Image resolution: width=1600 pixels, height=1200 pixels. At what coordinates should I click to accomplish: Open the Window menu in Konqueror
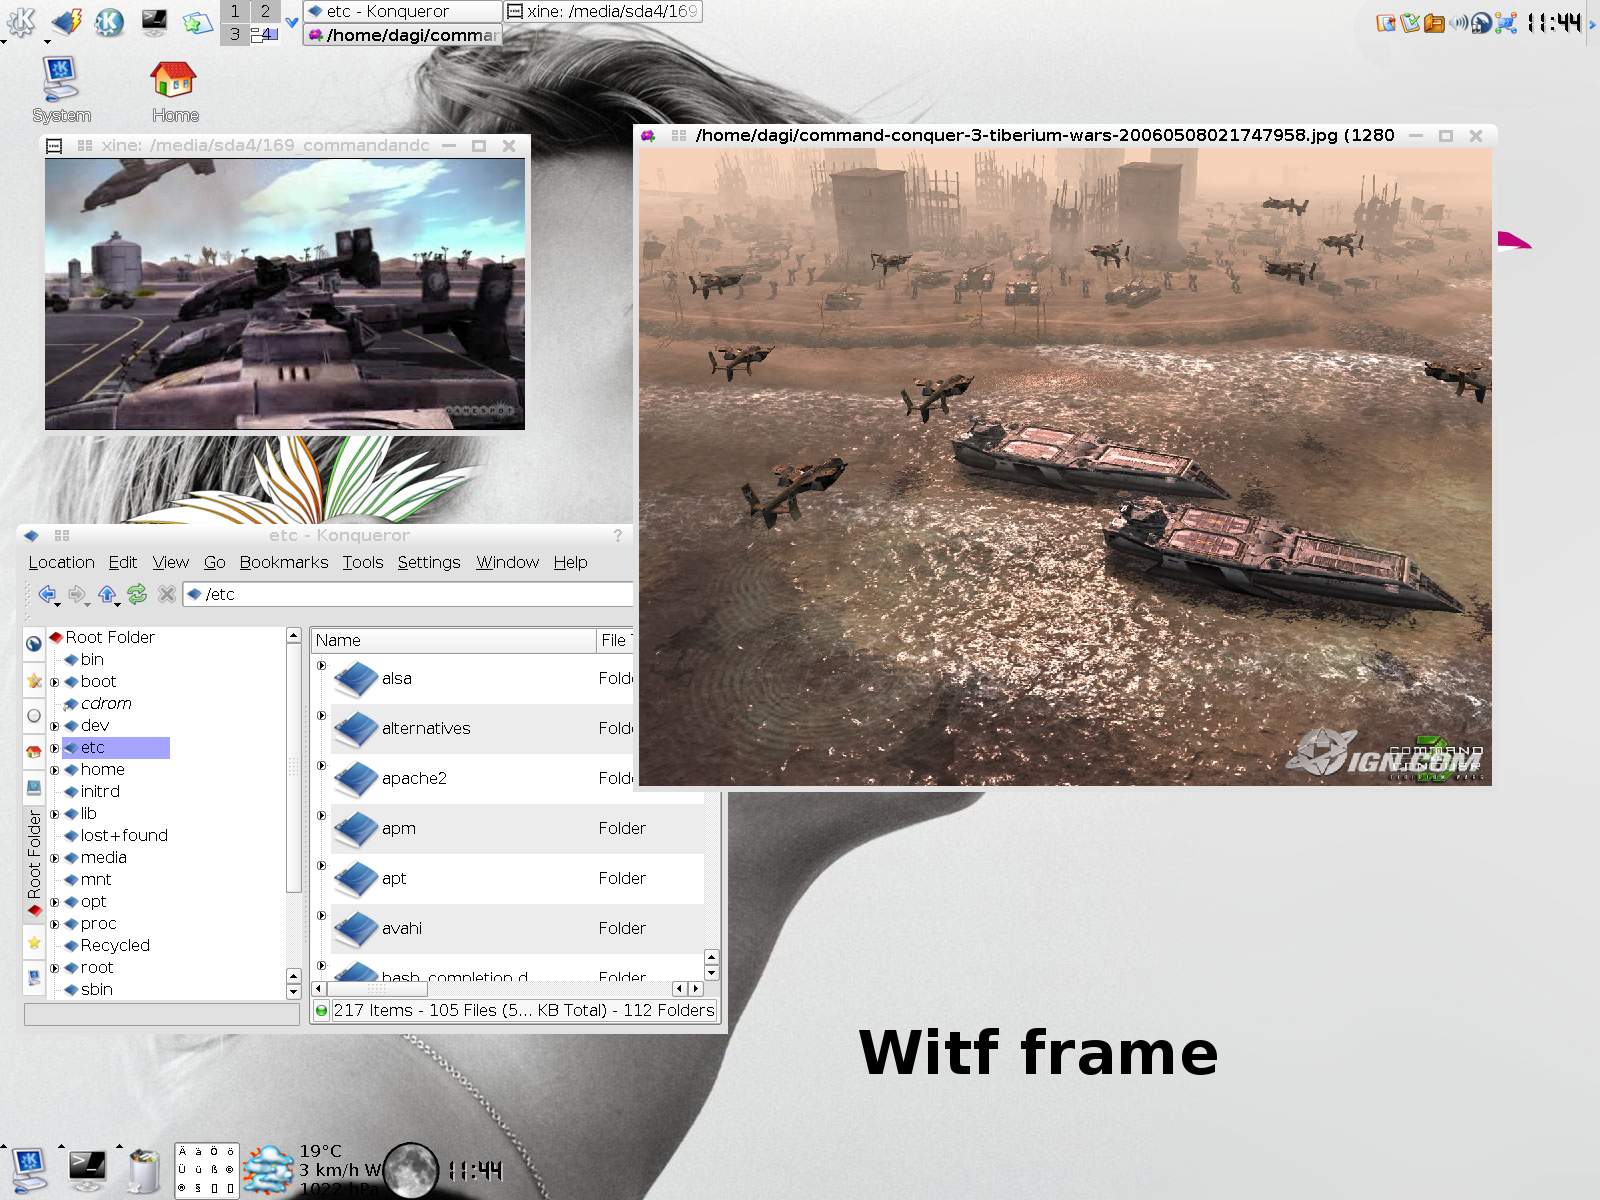507,562
